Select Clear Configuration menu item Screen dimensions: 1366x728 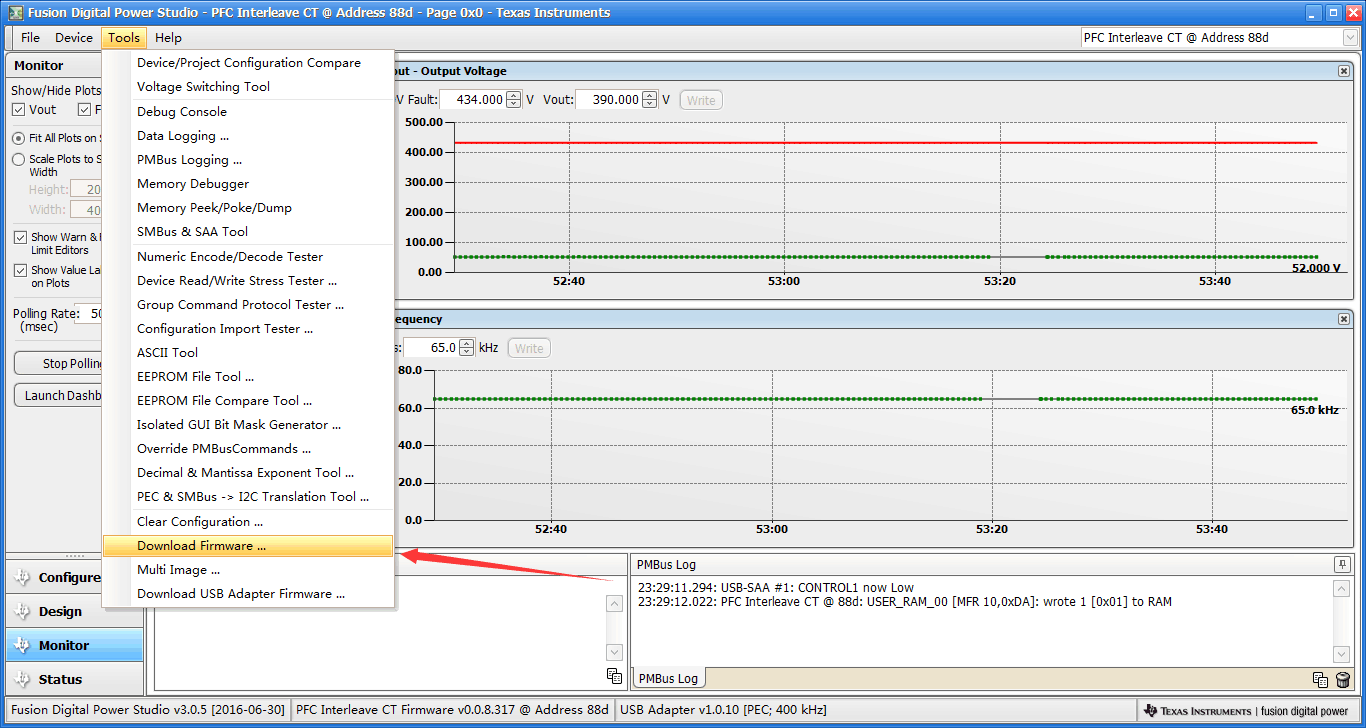coord(248,522)
